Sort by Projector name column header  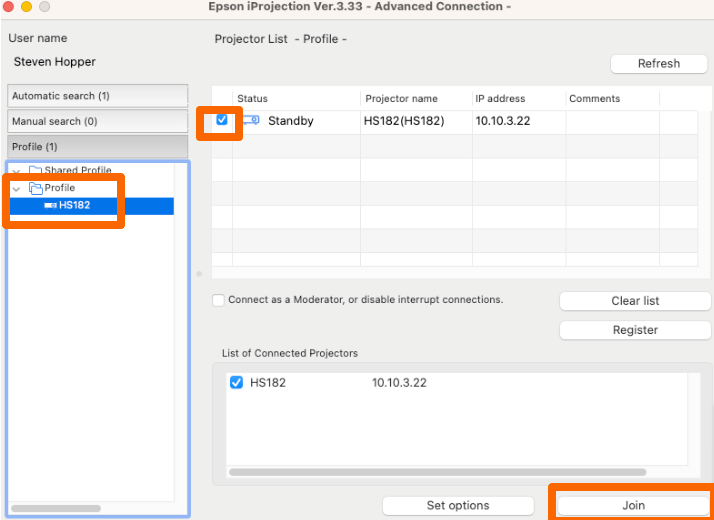416,99
